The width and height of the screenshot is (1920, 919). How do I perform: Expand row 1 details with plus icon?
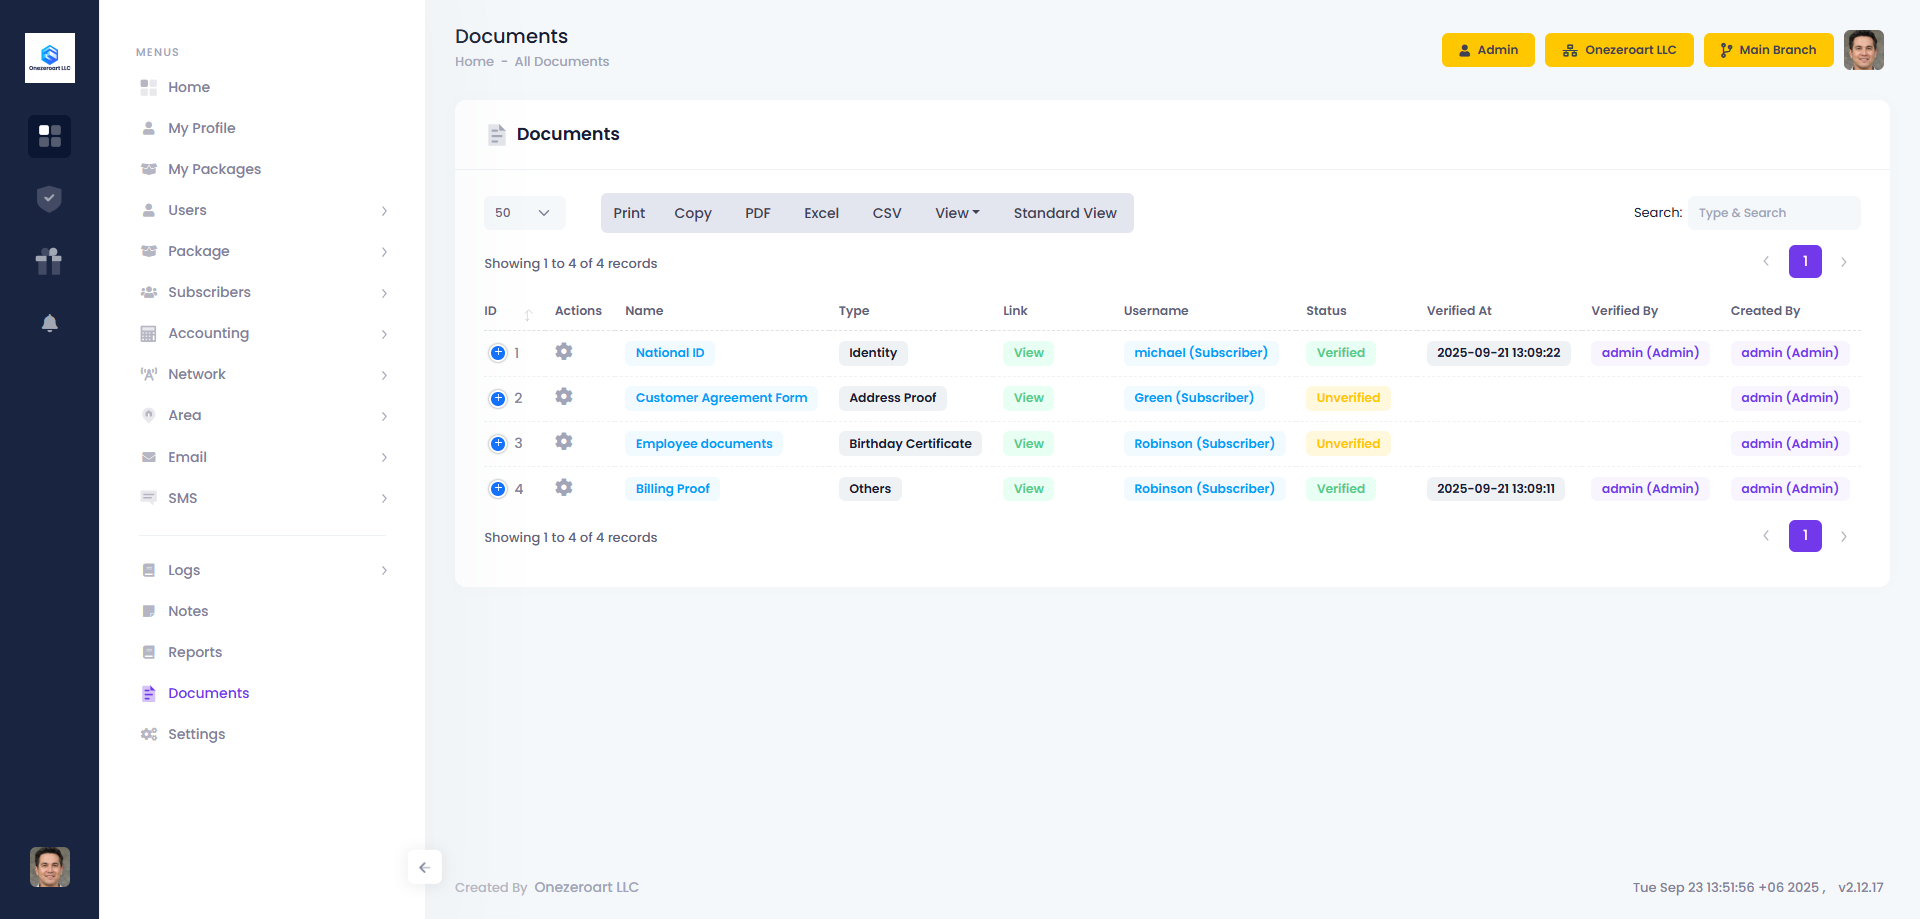(x=498, y=353)
